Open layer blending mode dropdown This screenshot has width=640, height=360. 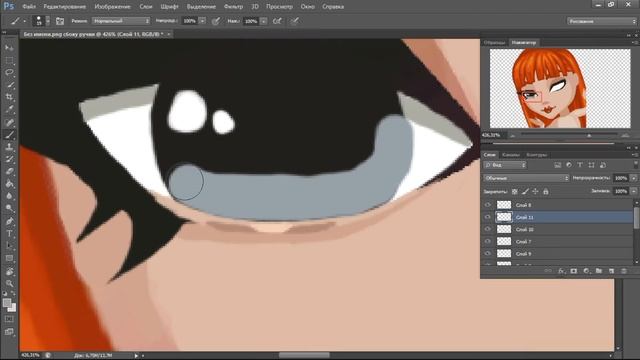[x=526, y=178]
